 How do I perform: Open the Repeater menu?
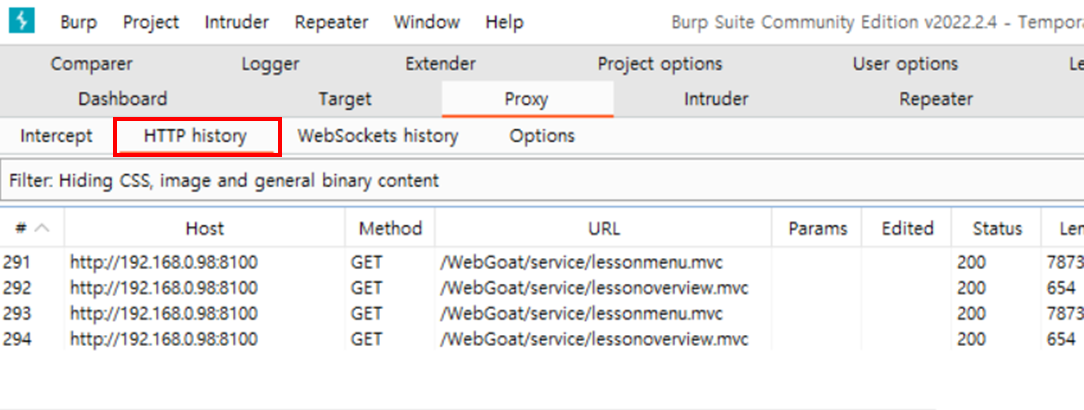331,22
